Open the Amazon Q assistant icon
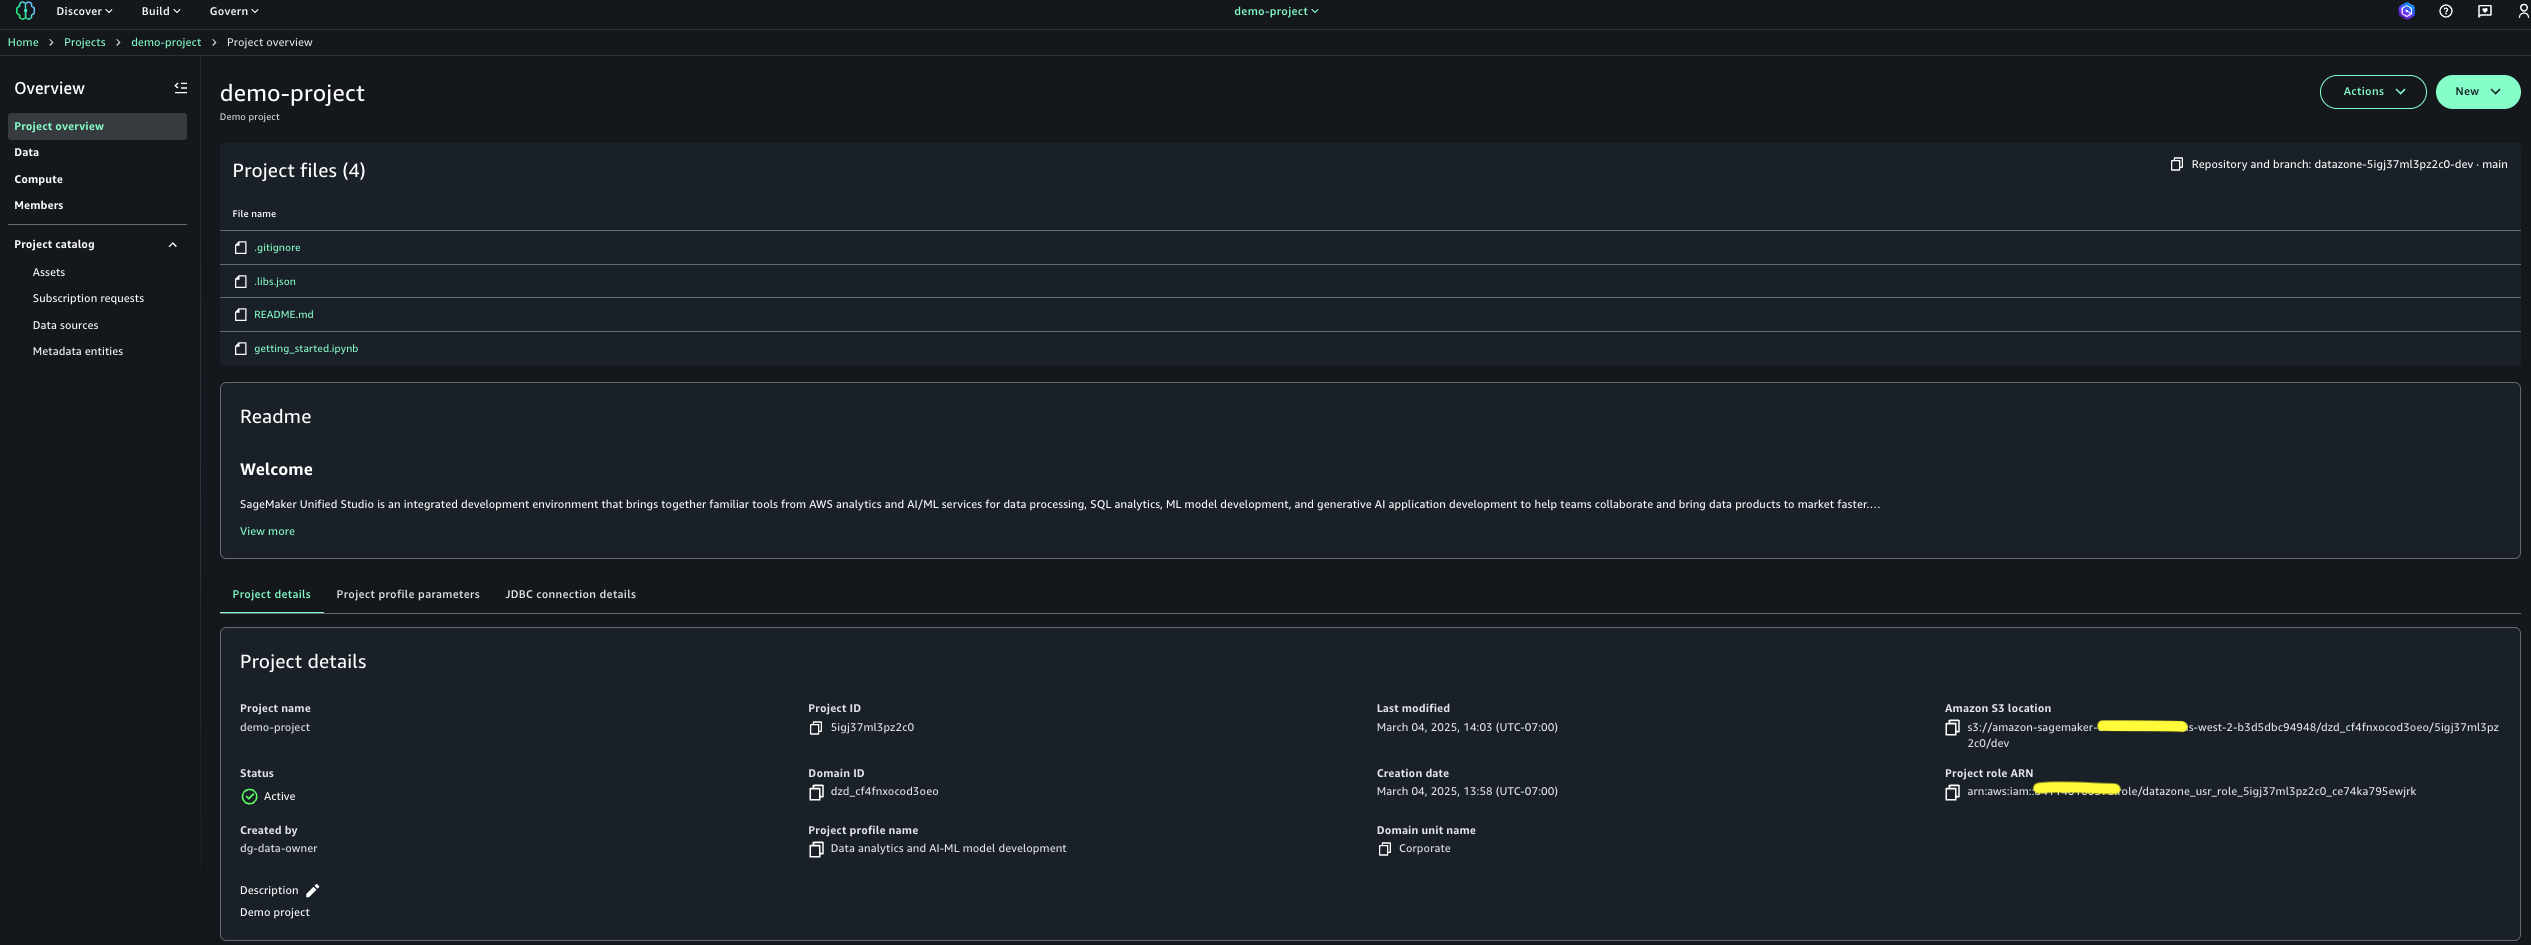Screen dimensions: 2531x945 click(2407, 11)
